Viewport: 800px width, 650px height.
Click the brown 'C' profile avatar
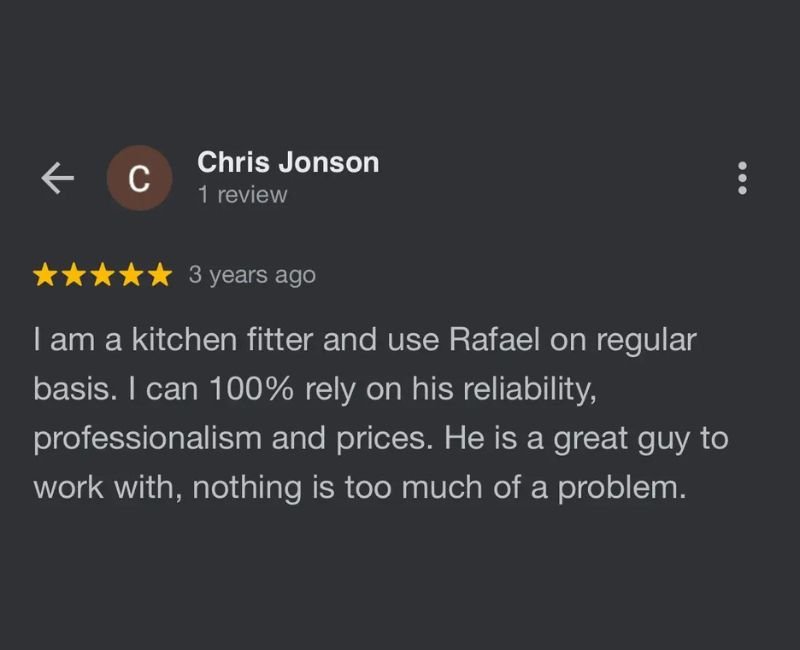[140, 178]
